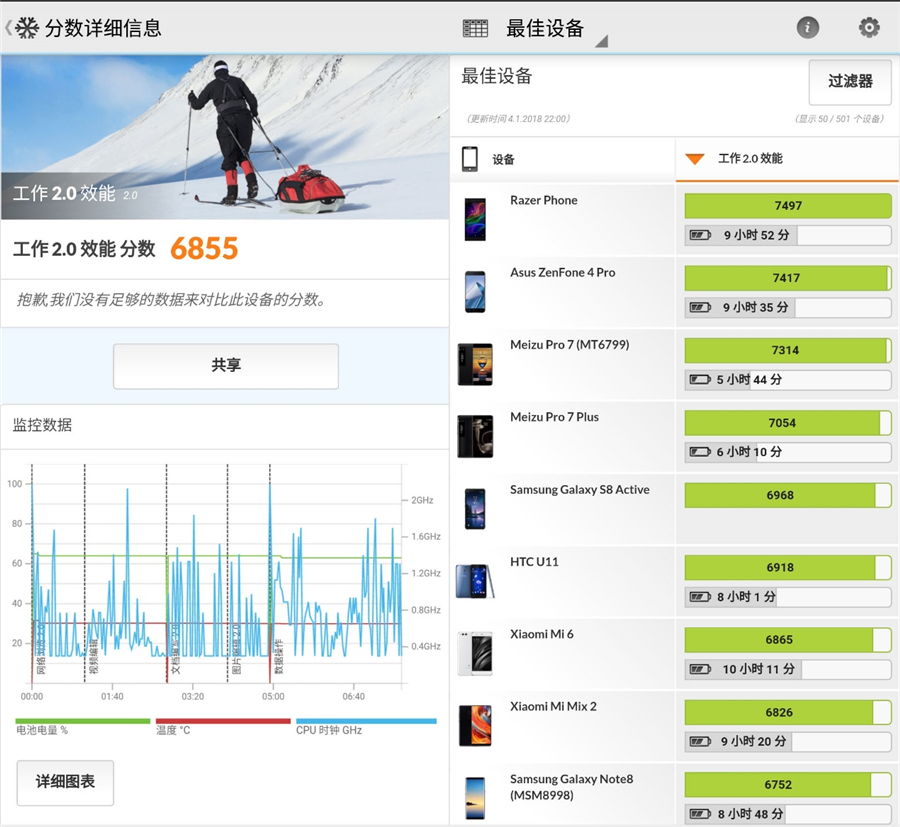Click the best devices grid icon
Screen dimensions: 900x827
click(x=475, y=29)
